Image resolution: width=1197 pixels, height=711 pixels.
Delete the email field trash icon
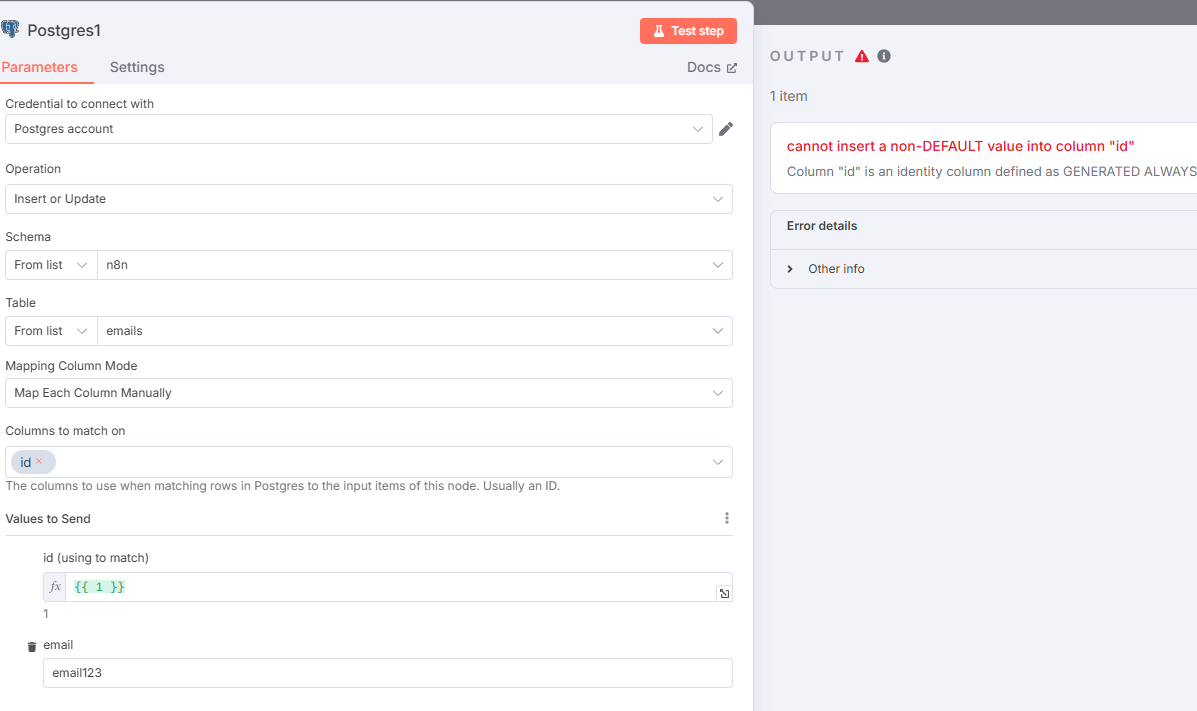(x=32, y=647)
